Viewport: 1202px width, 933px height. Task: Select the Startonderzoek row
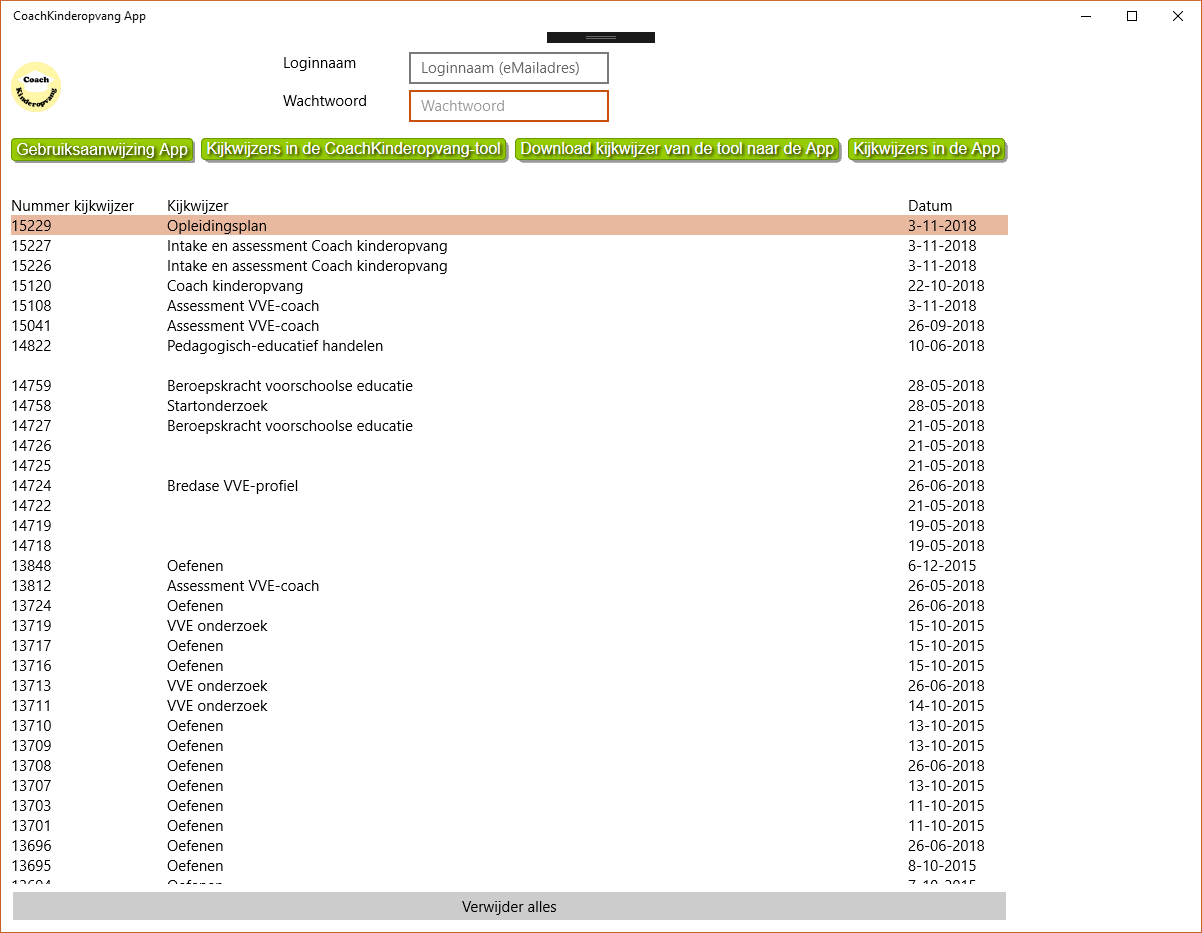point(509,406)
